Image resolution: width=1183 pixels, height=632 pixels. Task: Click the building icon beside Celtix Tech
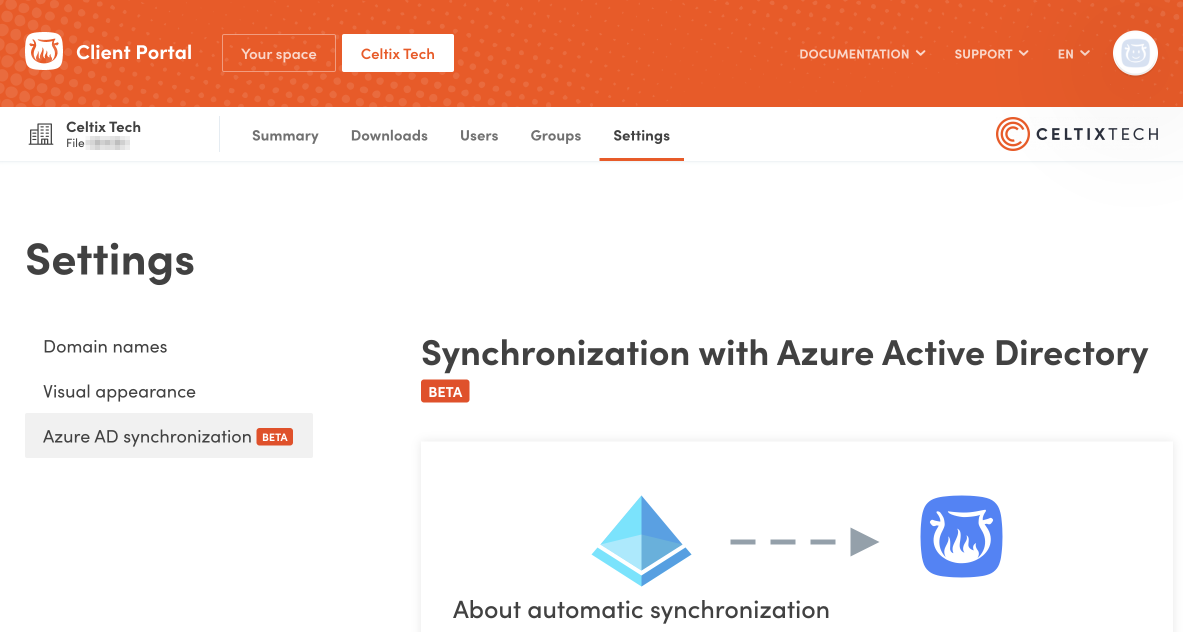(x=41, y=135)
